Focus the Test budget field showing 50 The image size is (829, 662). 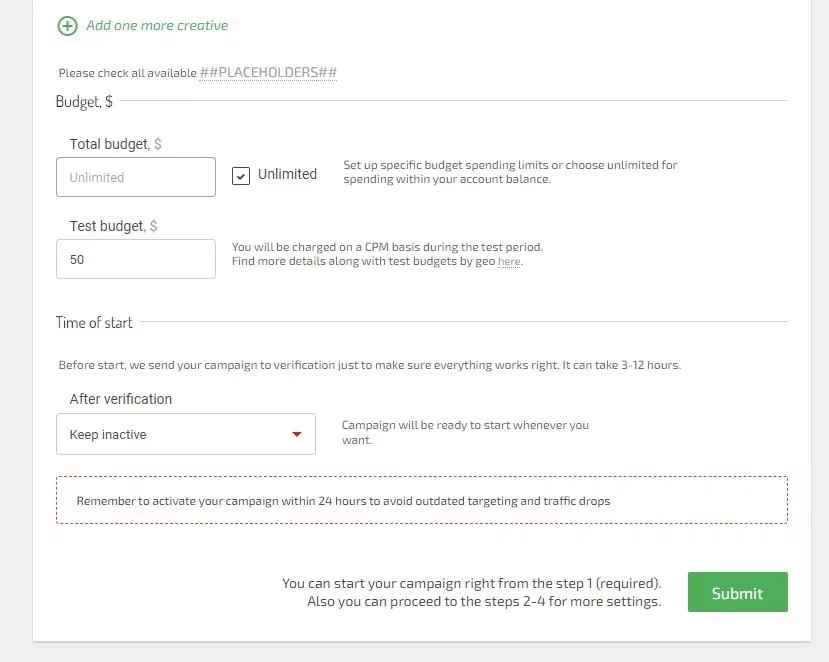(136, 259)
